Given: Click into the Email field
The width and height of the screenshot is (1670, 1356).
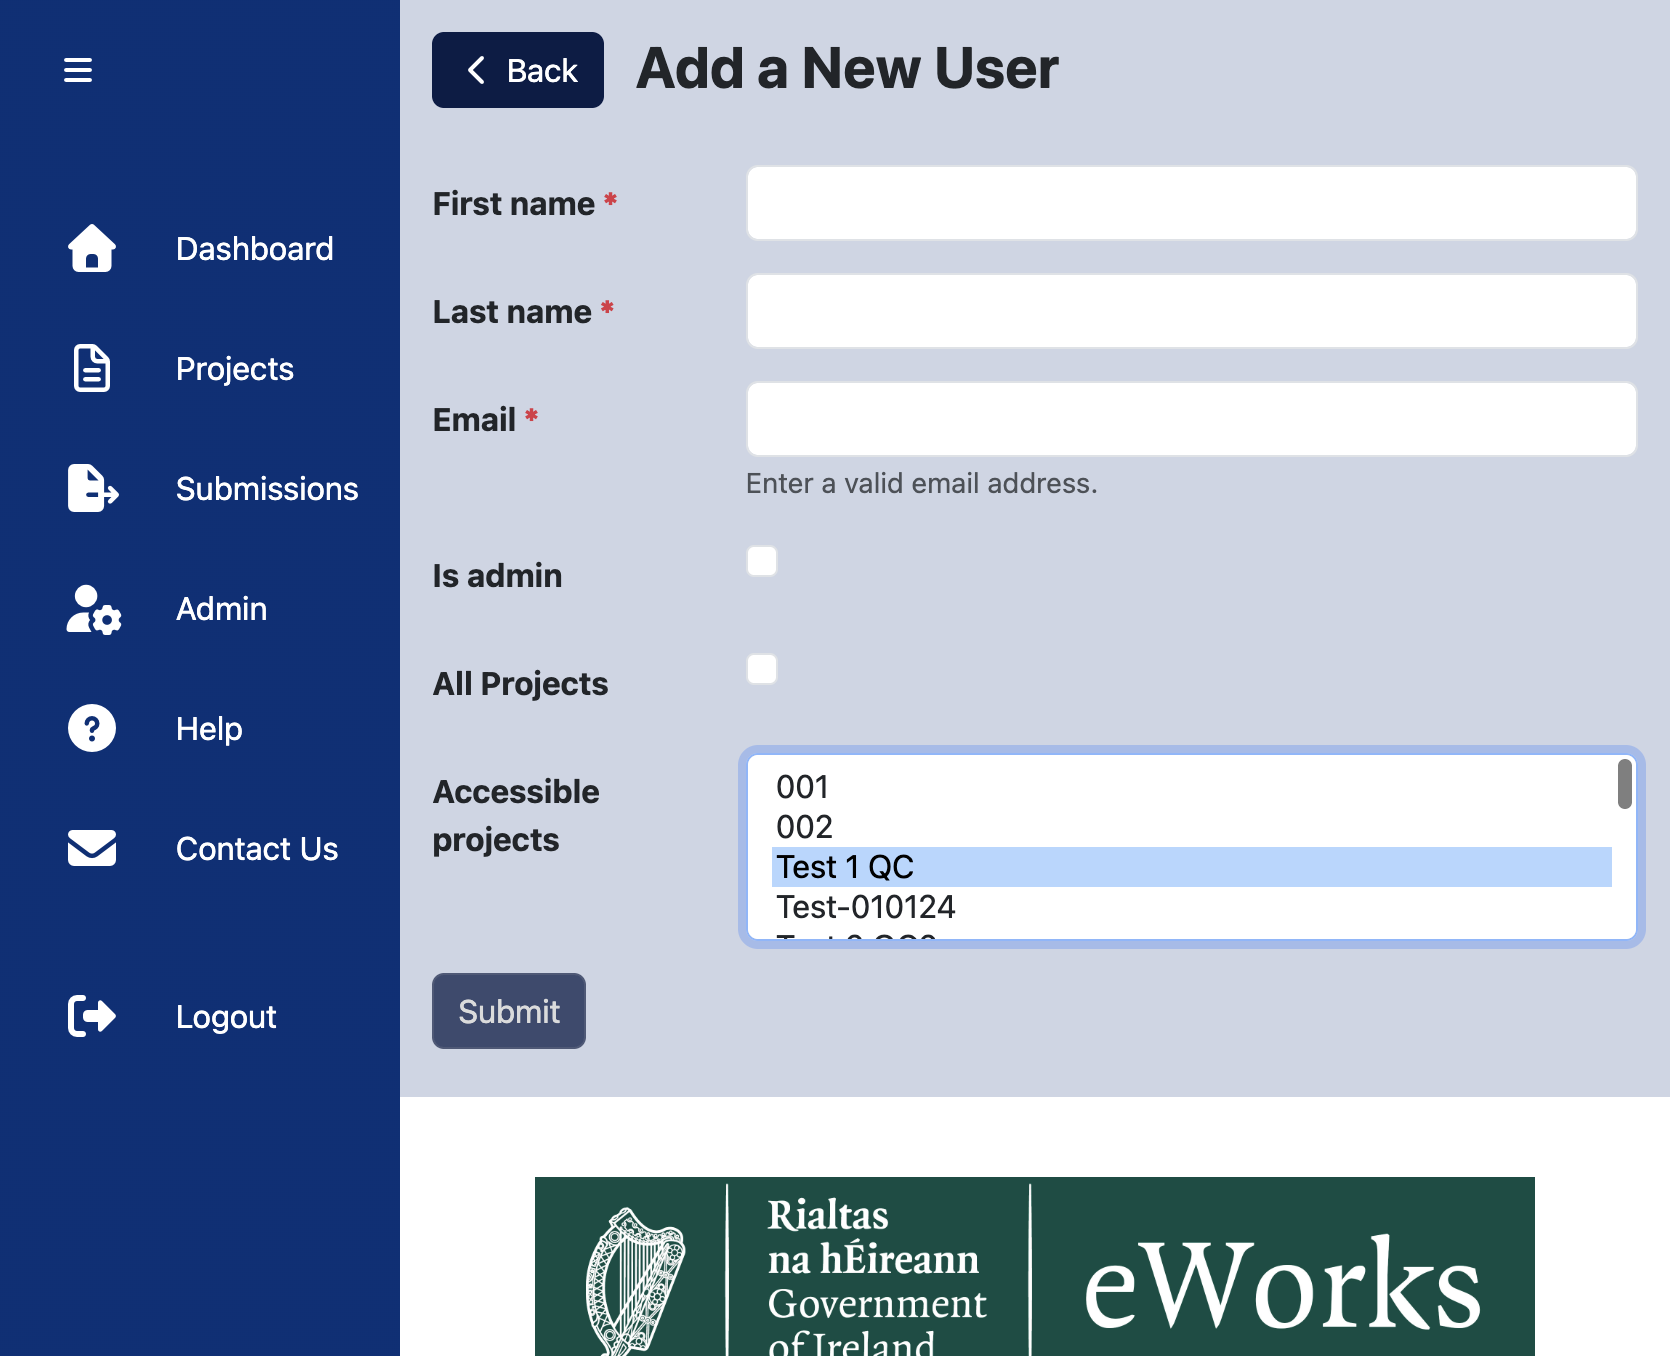Looking at the screenshot, I should tap(1192, 419).
